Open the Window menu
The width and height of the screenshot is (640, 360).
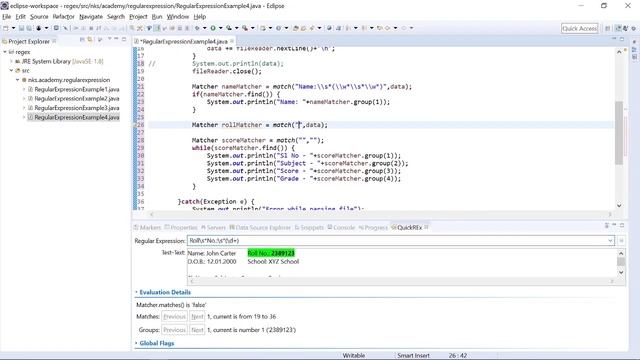tap(178, 17)
